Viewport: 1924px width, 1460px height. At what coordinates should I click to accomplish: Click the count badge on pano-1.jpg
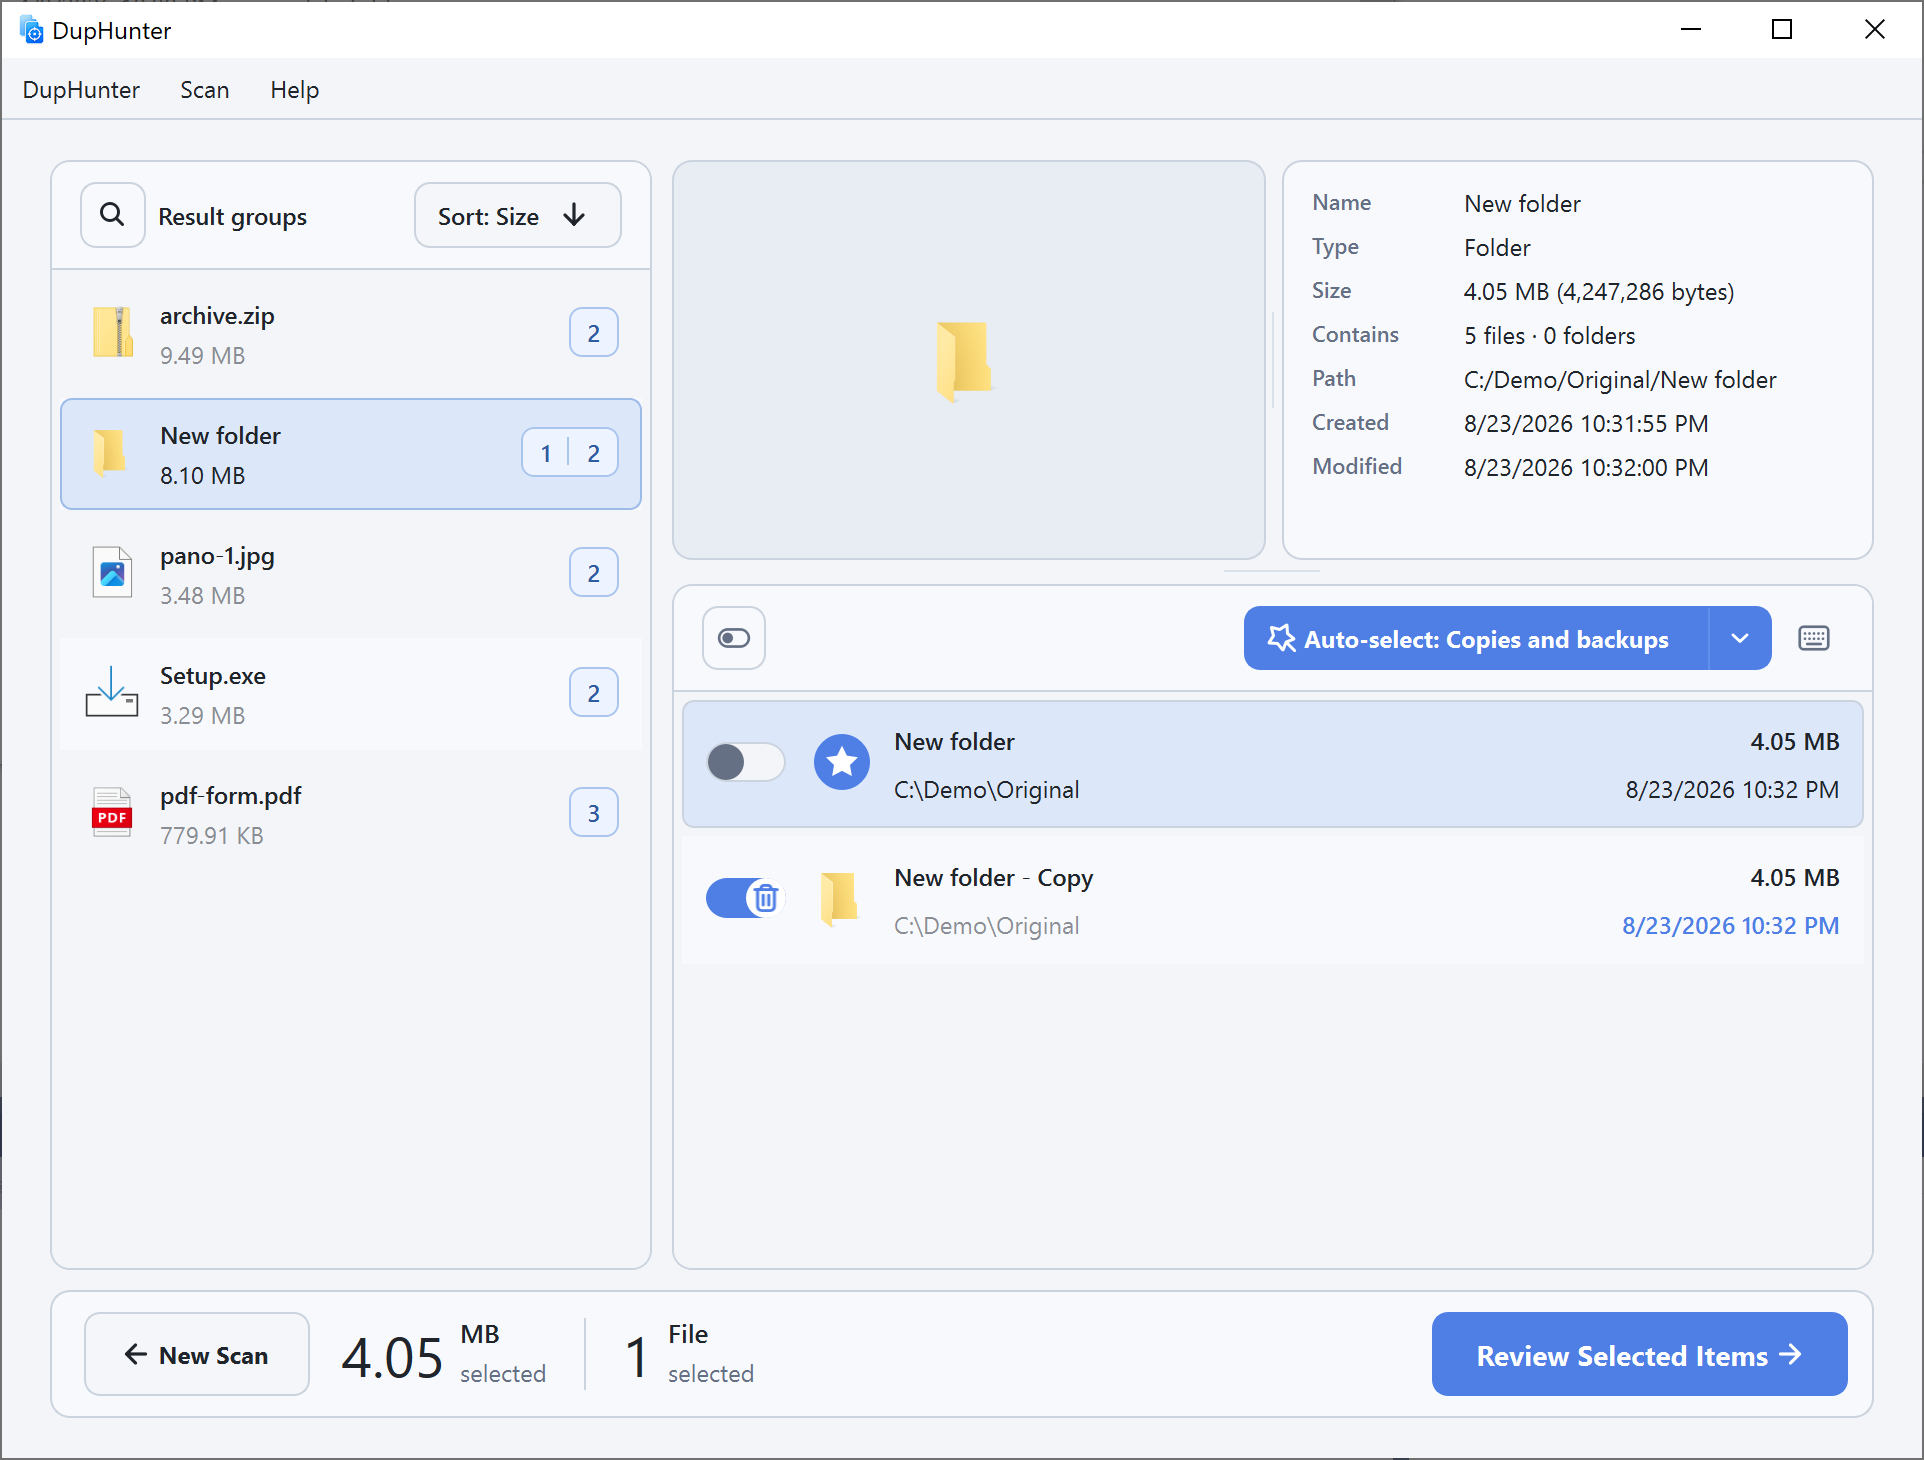point(593,573)
